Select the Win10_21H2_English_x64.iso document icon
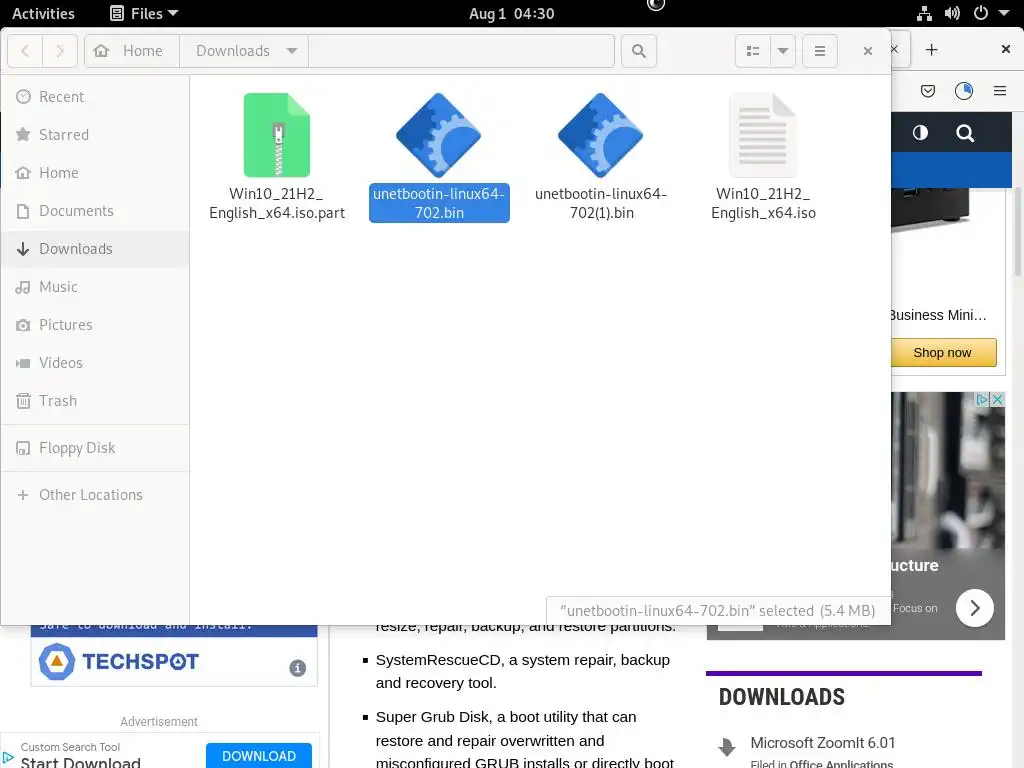The image size is (1024, 768). tap(763, 135)
